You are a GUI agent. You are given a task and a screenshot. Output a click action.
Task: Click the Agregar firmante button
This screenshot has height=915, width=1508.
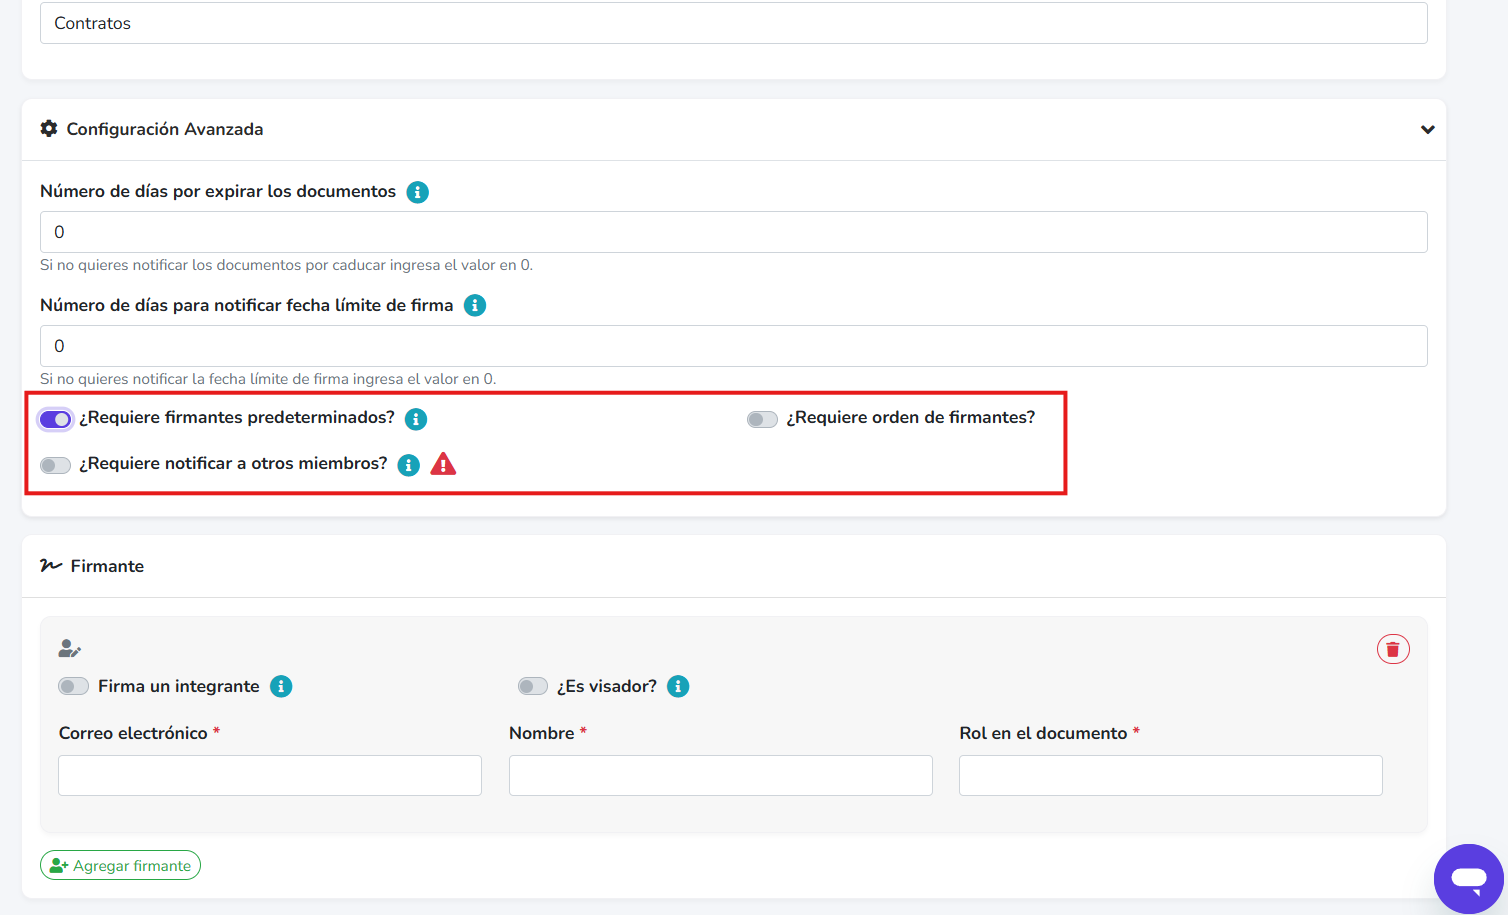click(x=120, y=865)
